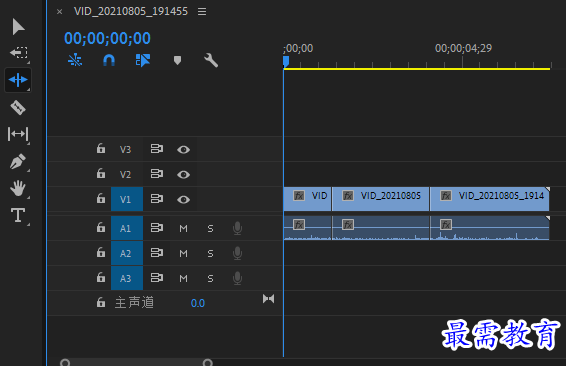Screen dimensions: 566x366
Task: Toggle lock on track A3
Action: [x=101, y=277]
